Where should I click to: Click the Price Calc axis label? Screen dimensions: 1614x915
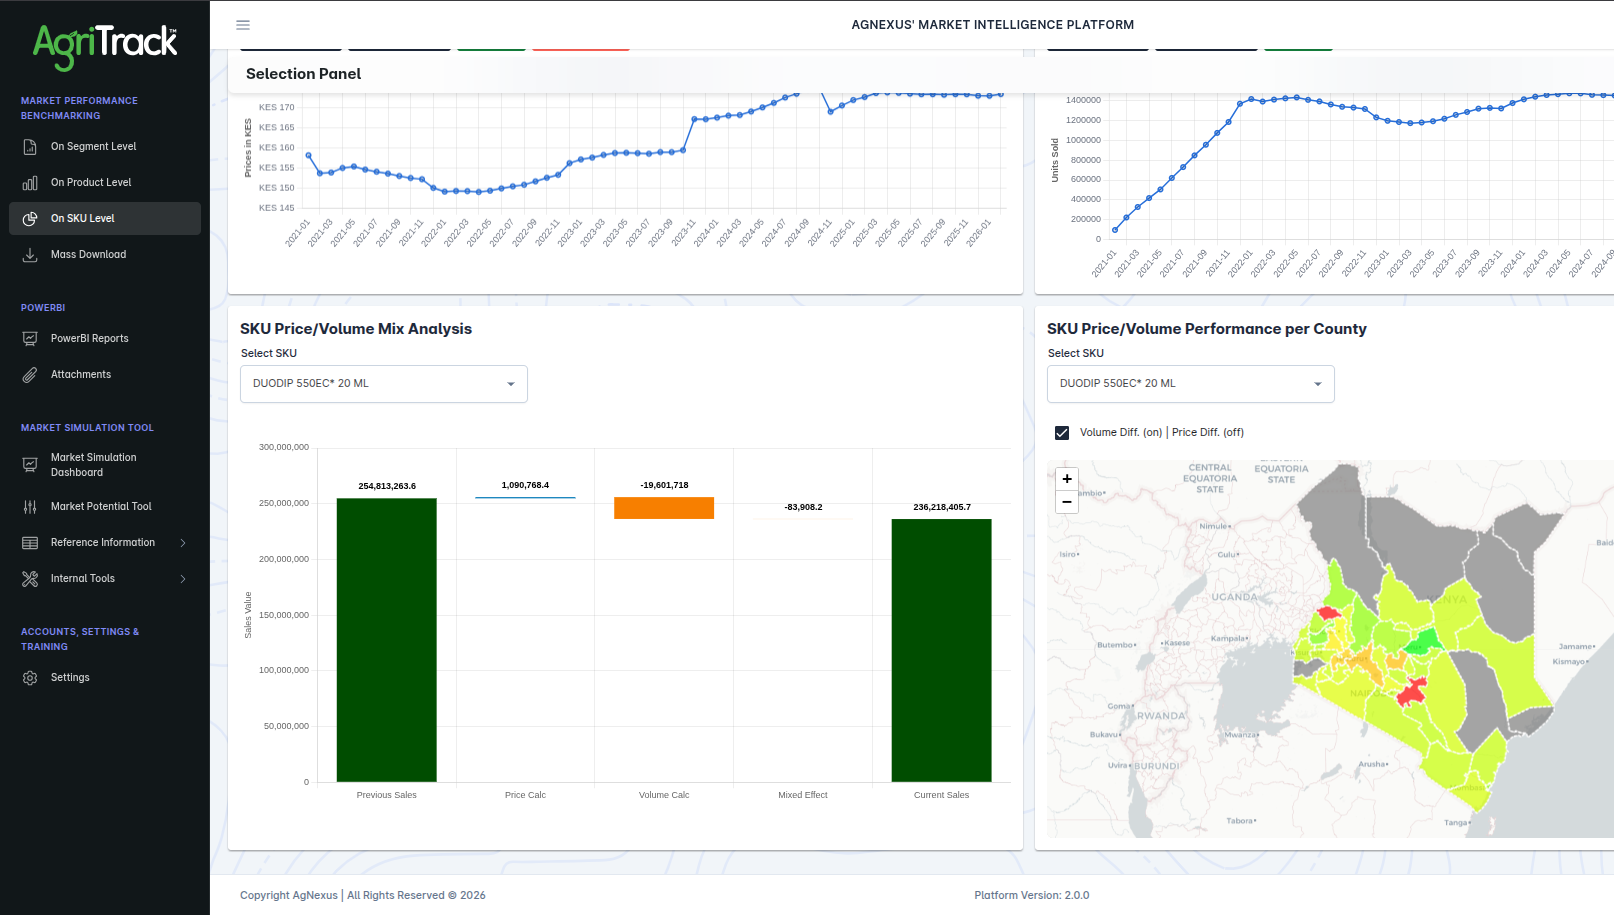pos(525,795)
